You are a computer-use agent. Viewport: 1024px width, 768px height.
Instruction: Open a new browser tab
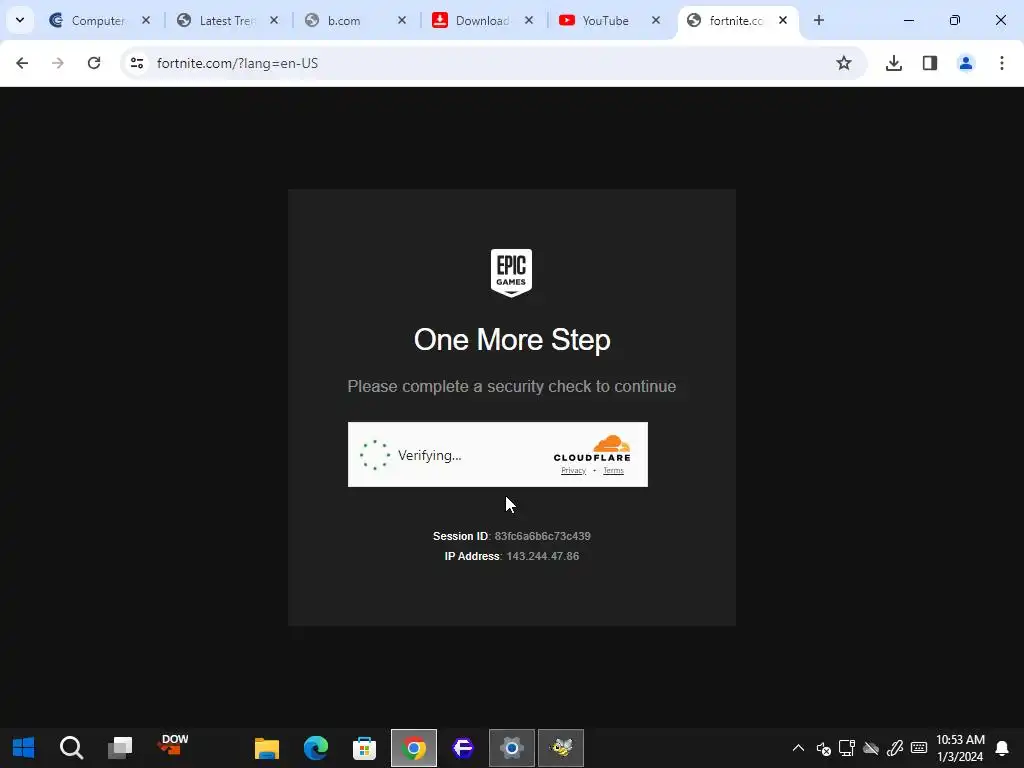[x=819, y=20]
